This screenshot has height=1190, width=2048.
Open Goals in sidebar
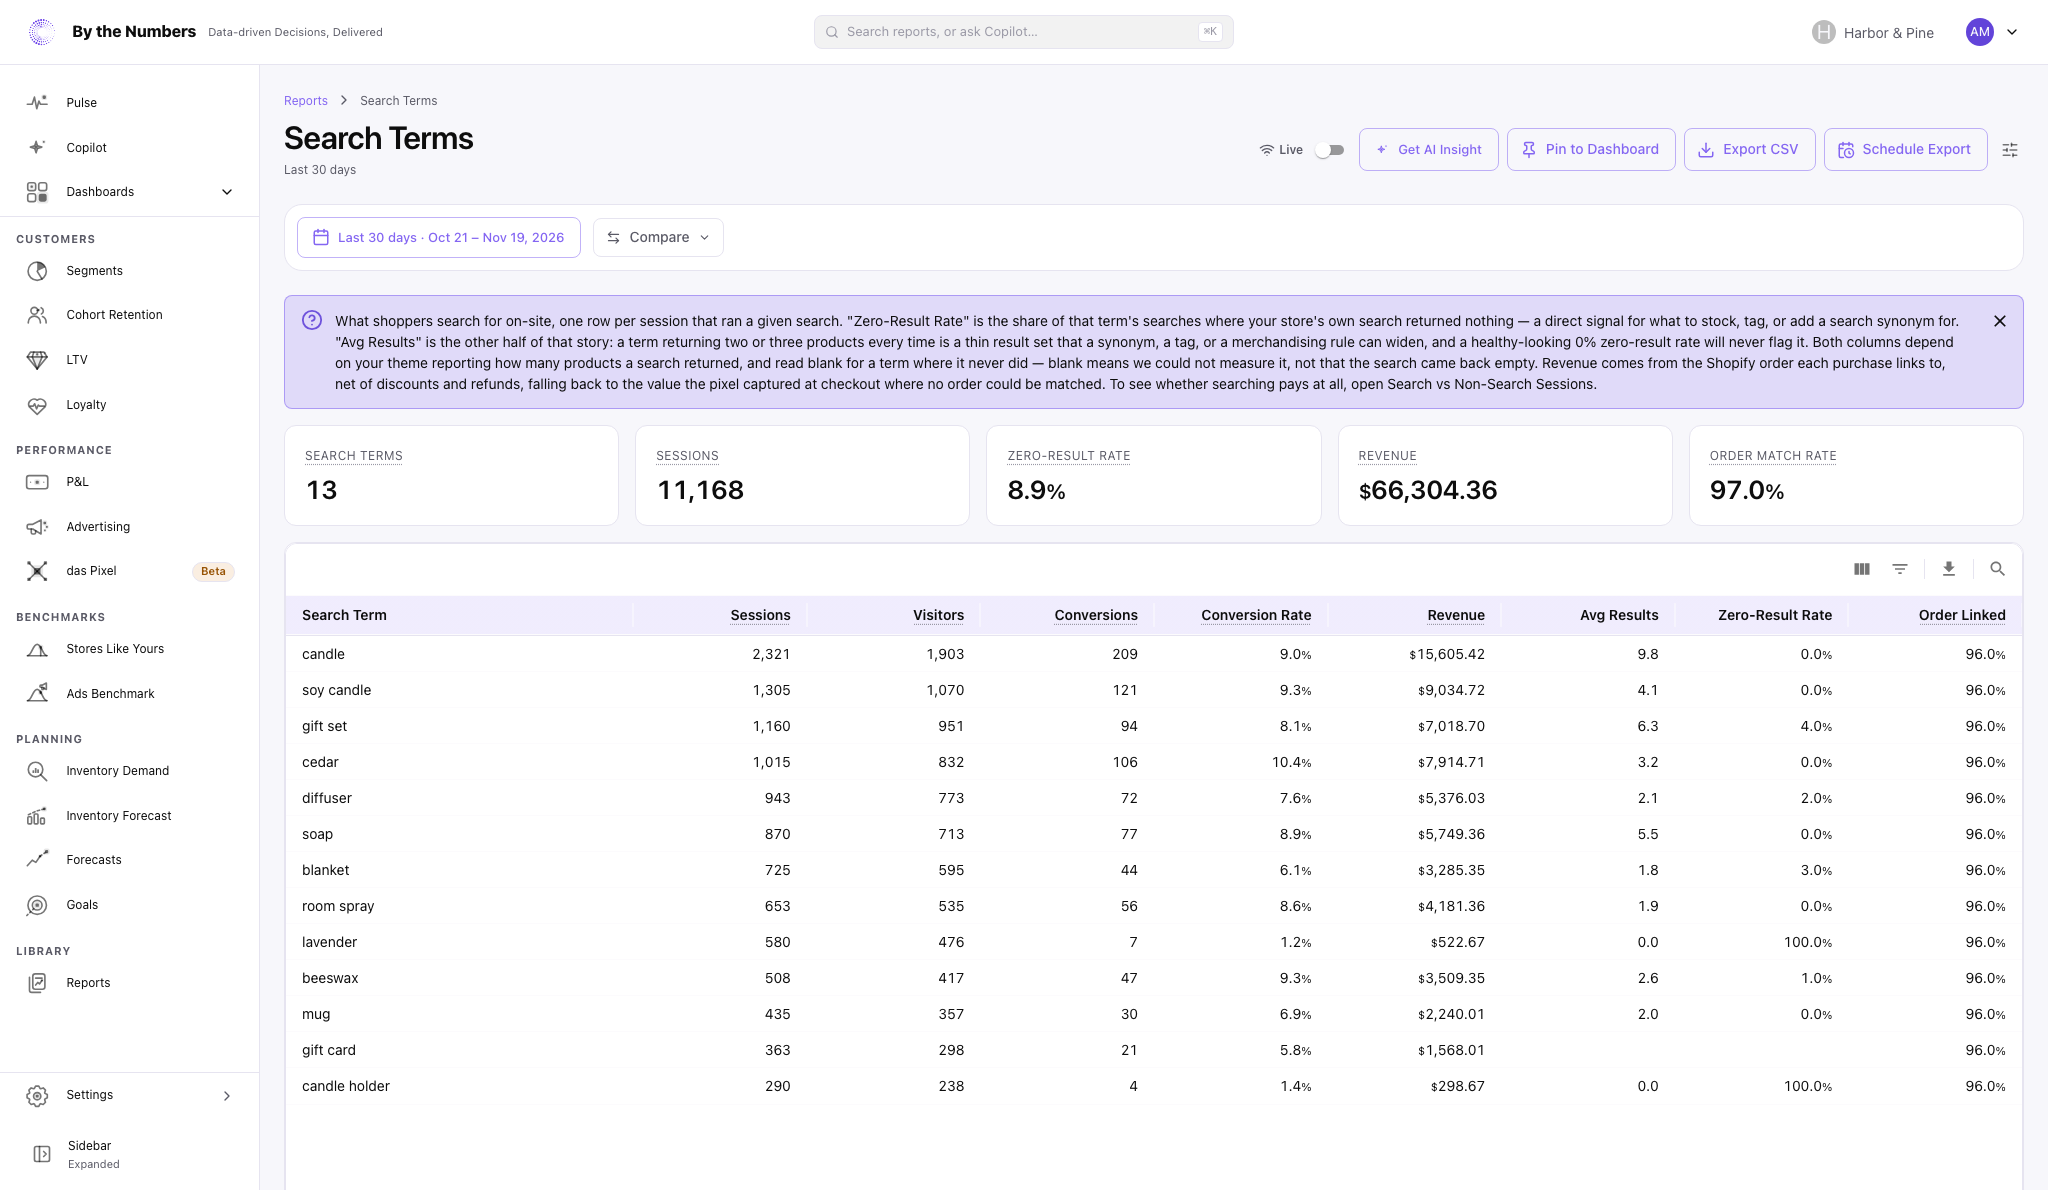[x=130, y=905]
